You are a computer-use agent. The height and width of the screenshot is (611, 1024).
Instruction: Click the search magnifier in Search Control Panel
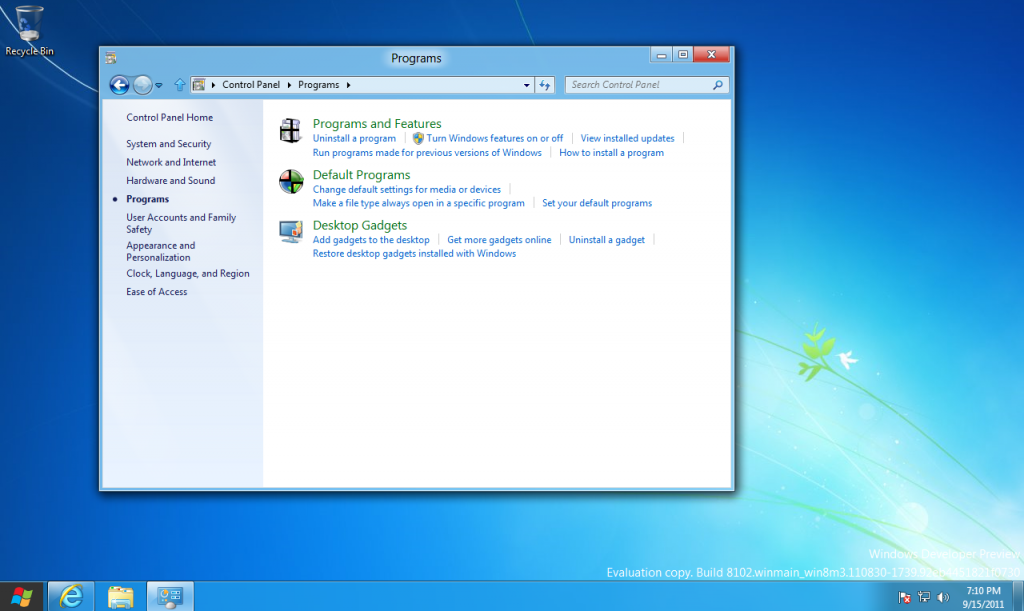click(718, 85)
